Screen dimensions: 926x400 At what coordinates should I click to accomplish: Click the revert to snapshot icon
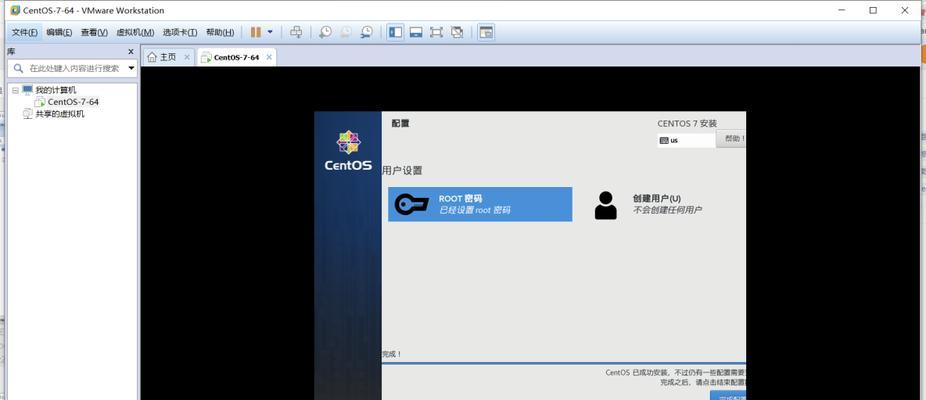tap(345, 32)
